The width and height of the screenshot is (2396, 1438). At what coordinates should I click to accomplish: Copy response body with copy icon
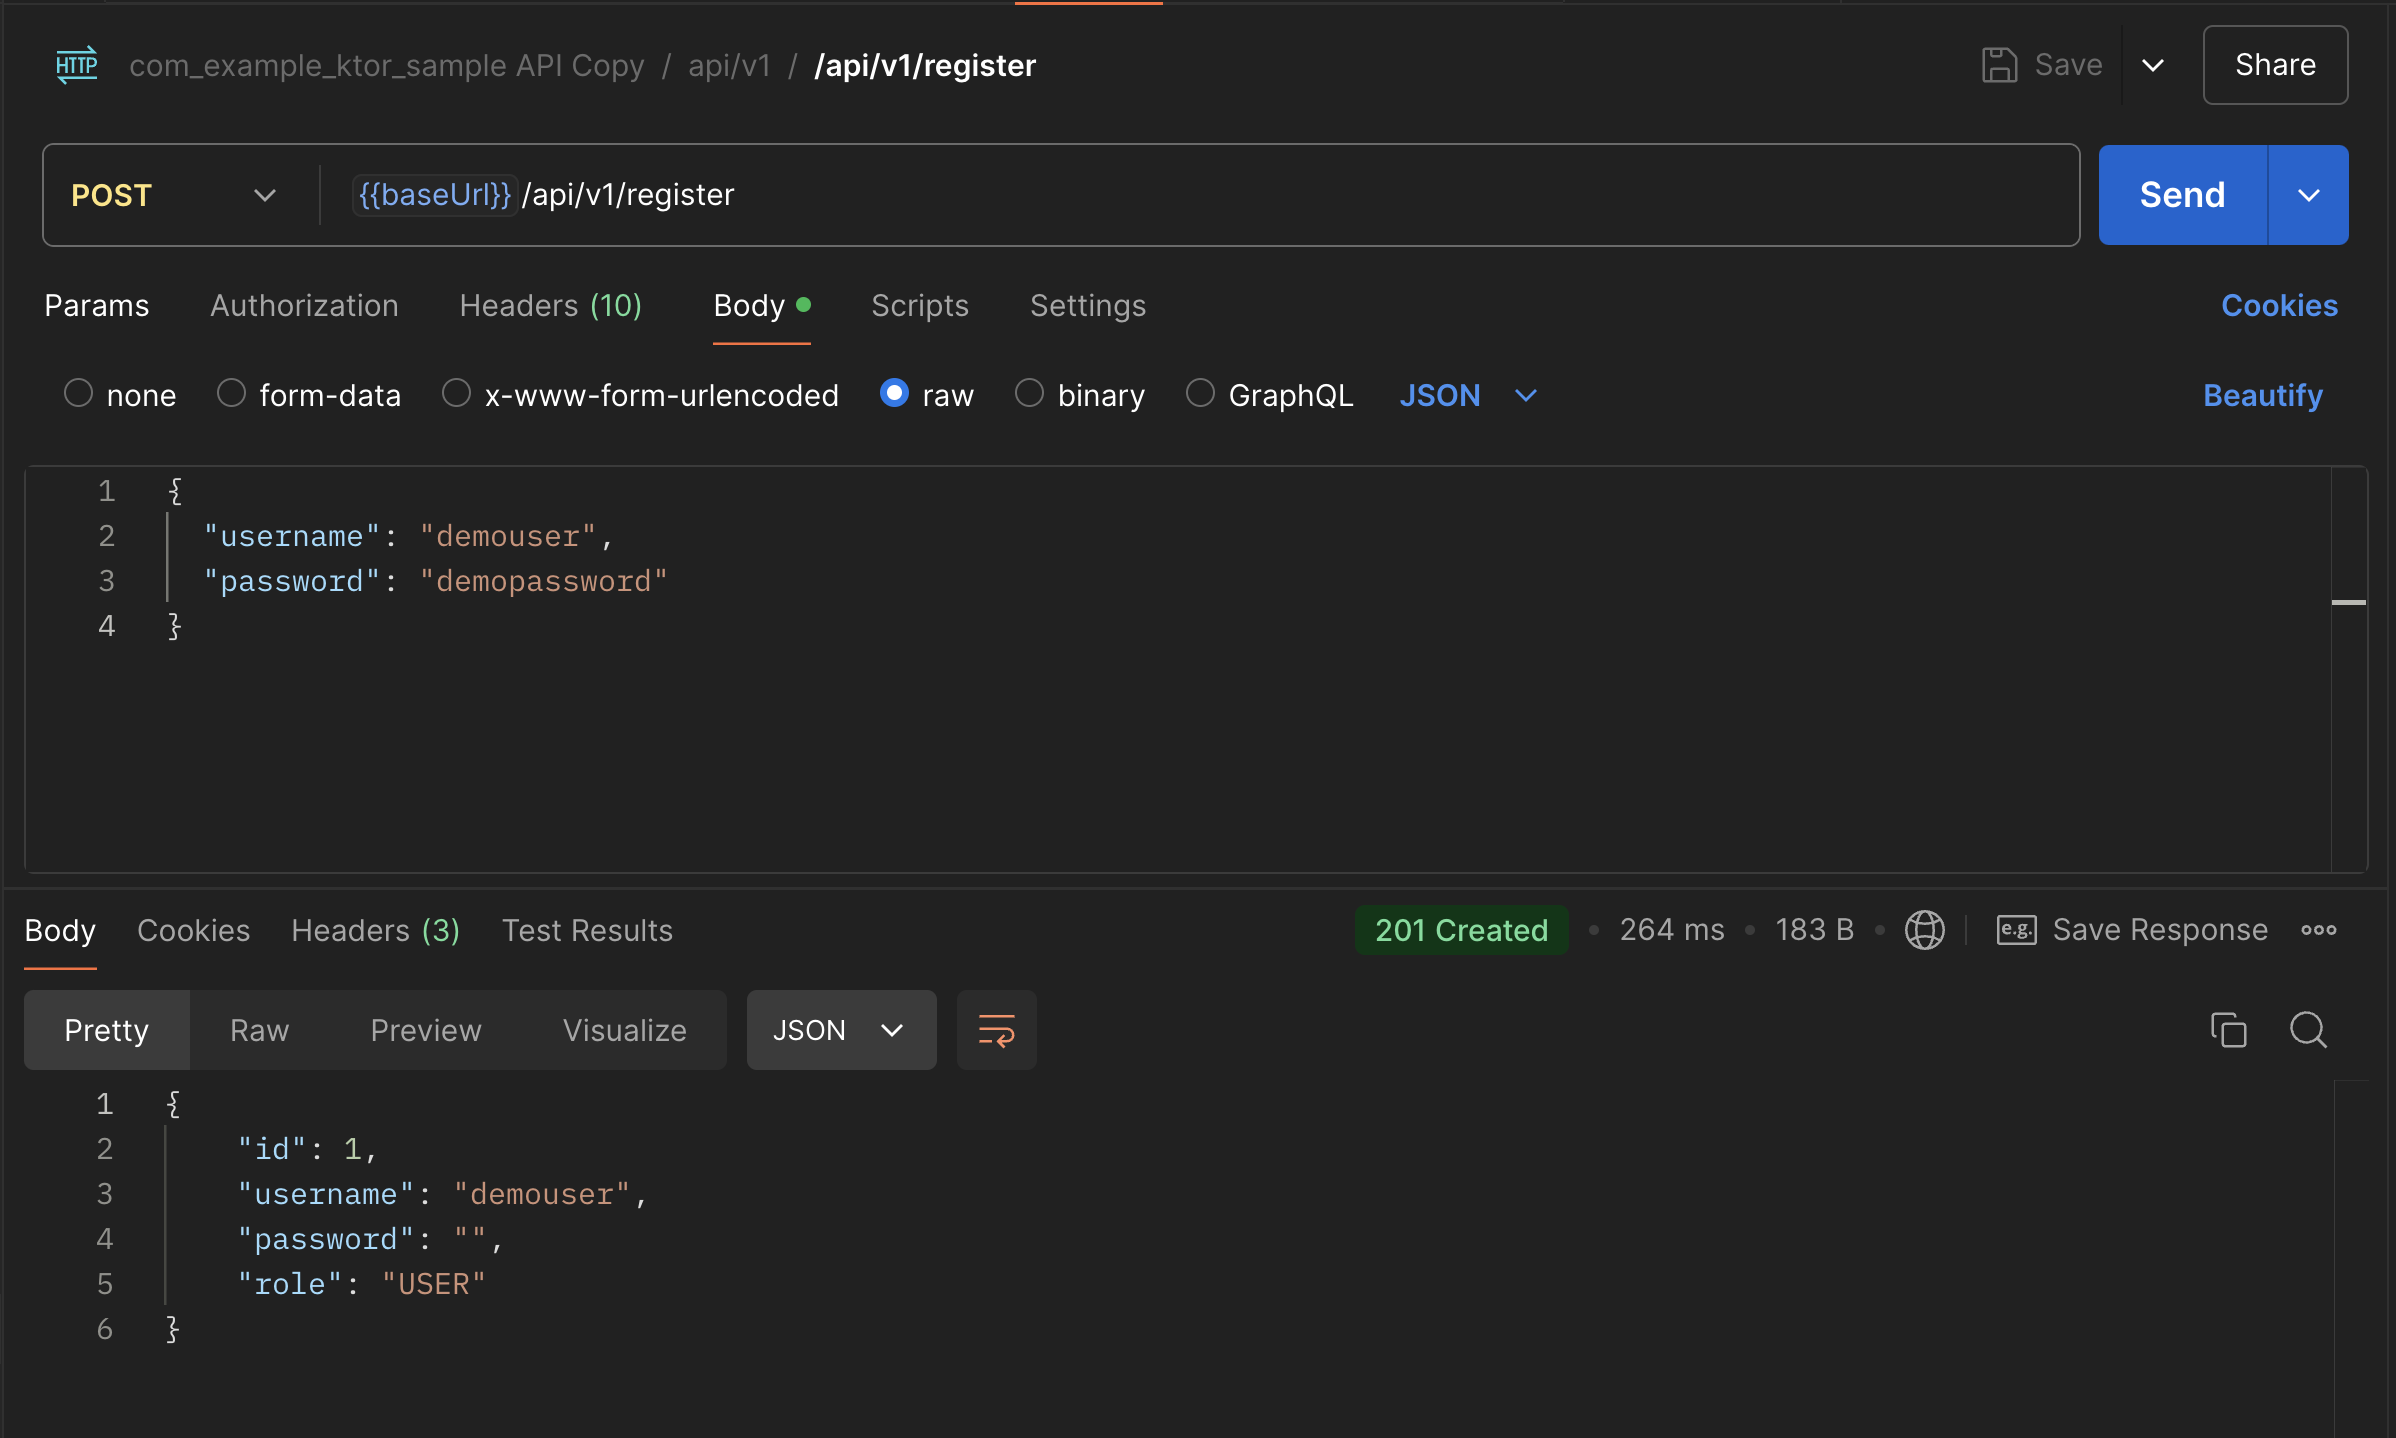tap(2228, 1030)
